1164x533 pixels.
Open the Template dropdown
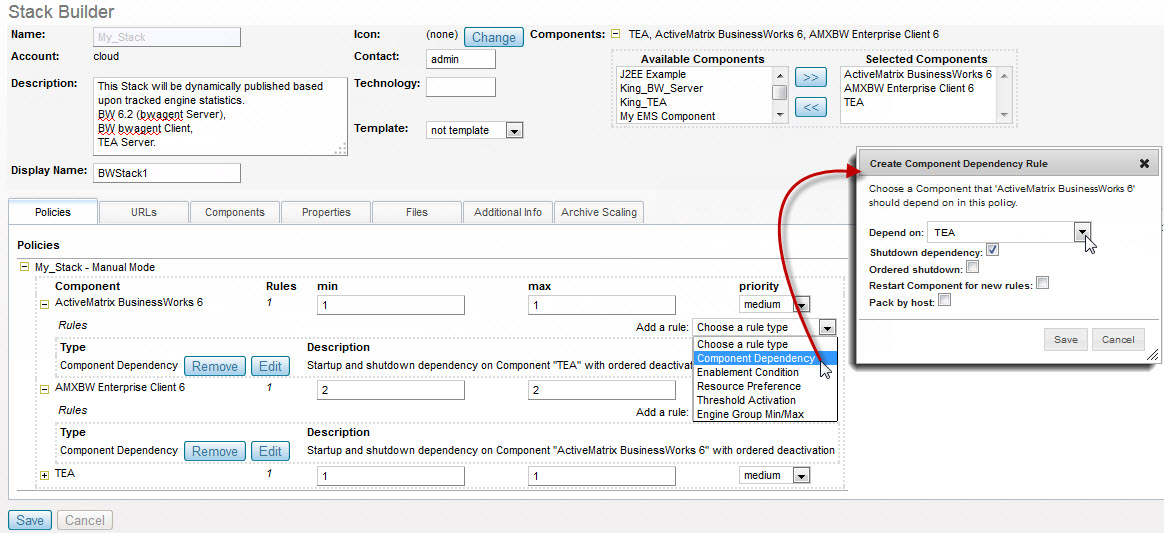coord(514,130)
